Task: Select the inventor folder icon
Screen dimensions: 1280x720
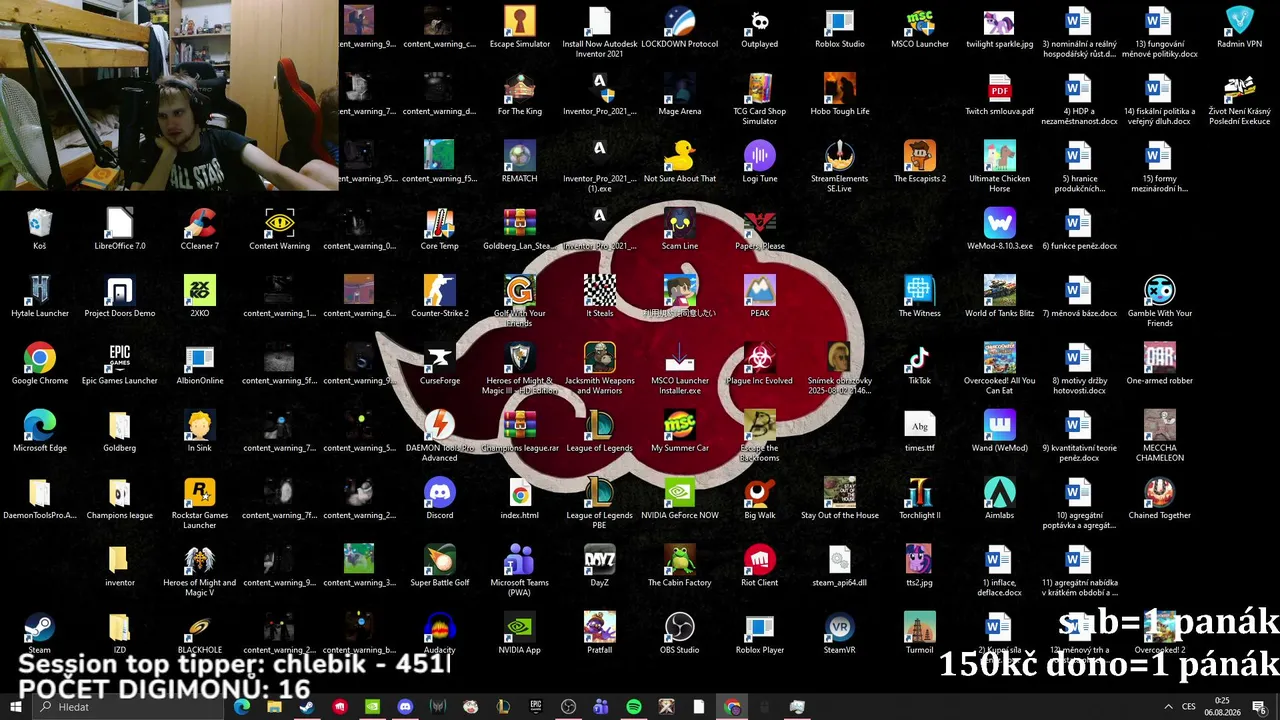Action: [119, 566]
